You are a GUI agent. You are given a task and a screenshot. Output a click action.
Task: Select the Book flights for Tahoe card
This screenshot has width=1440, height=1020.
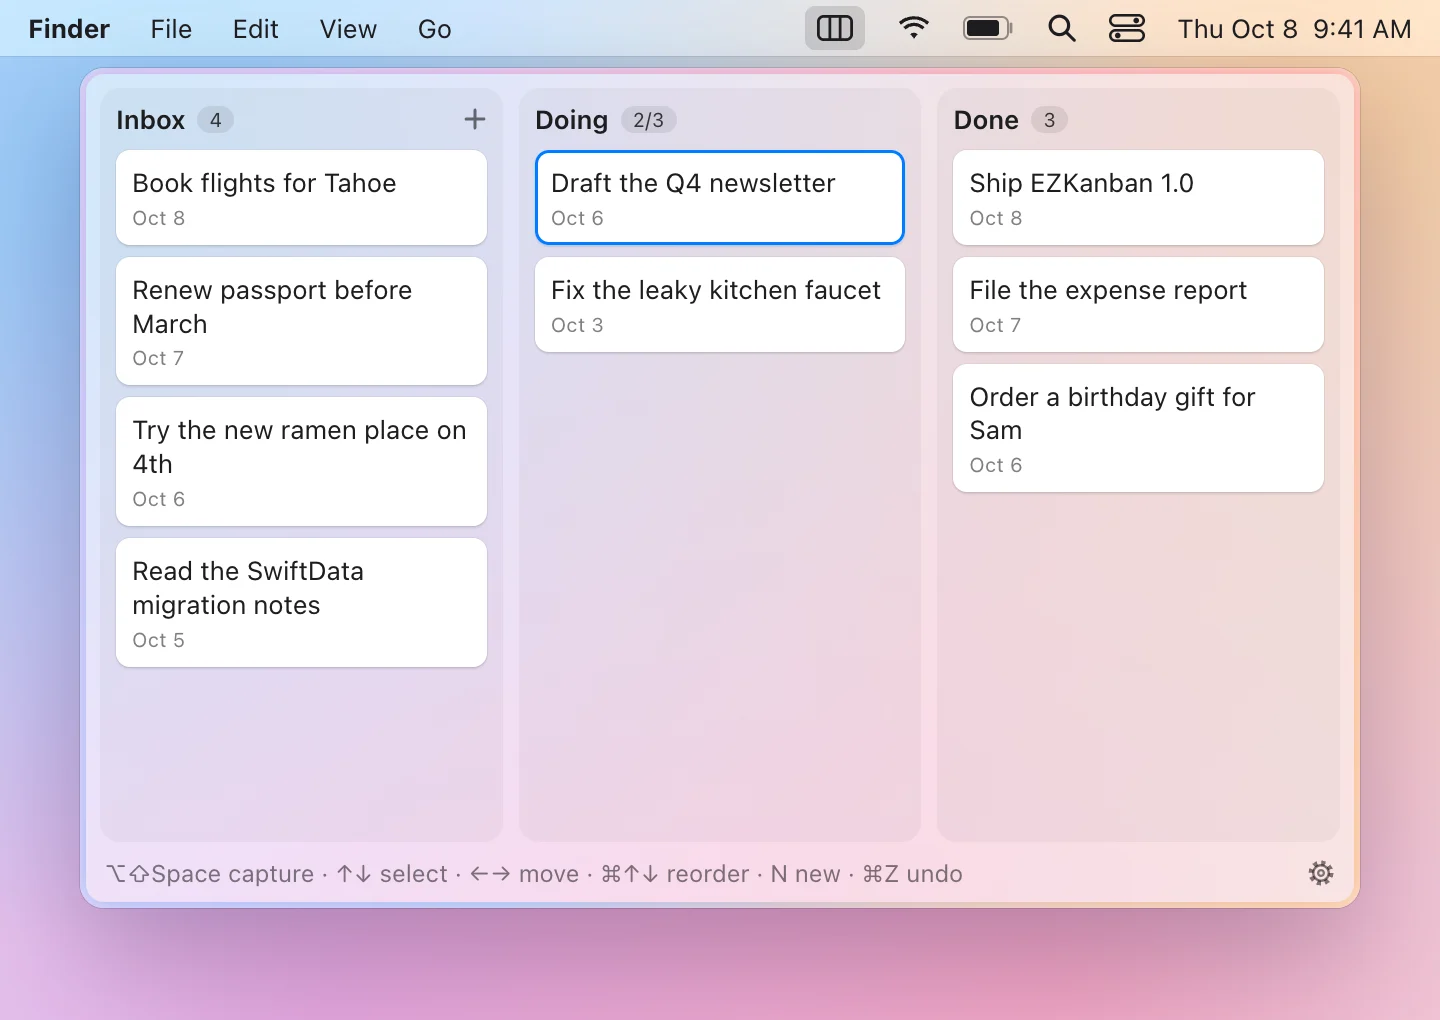[x=301, y=198]
